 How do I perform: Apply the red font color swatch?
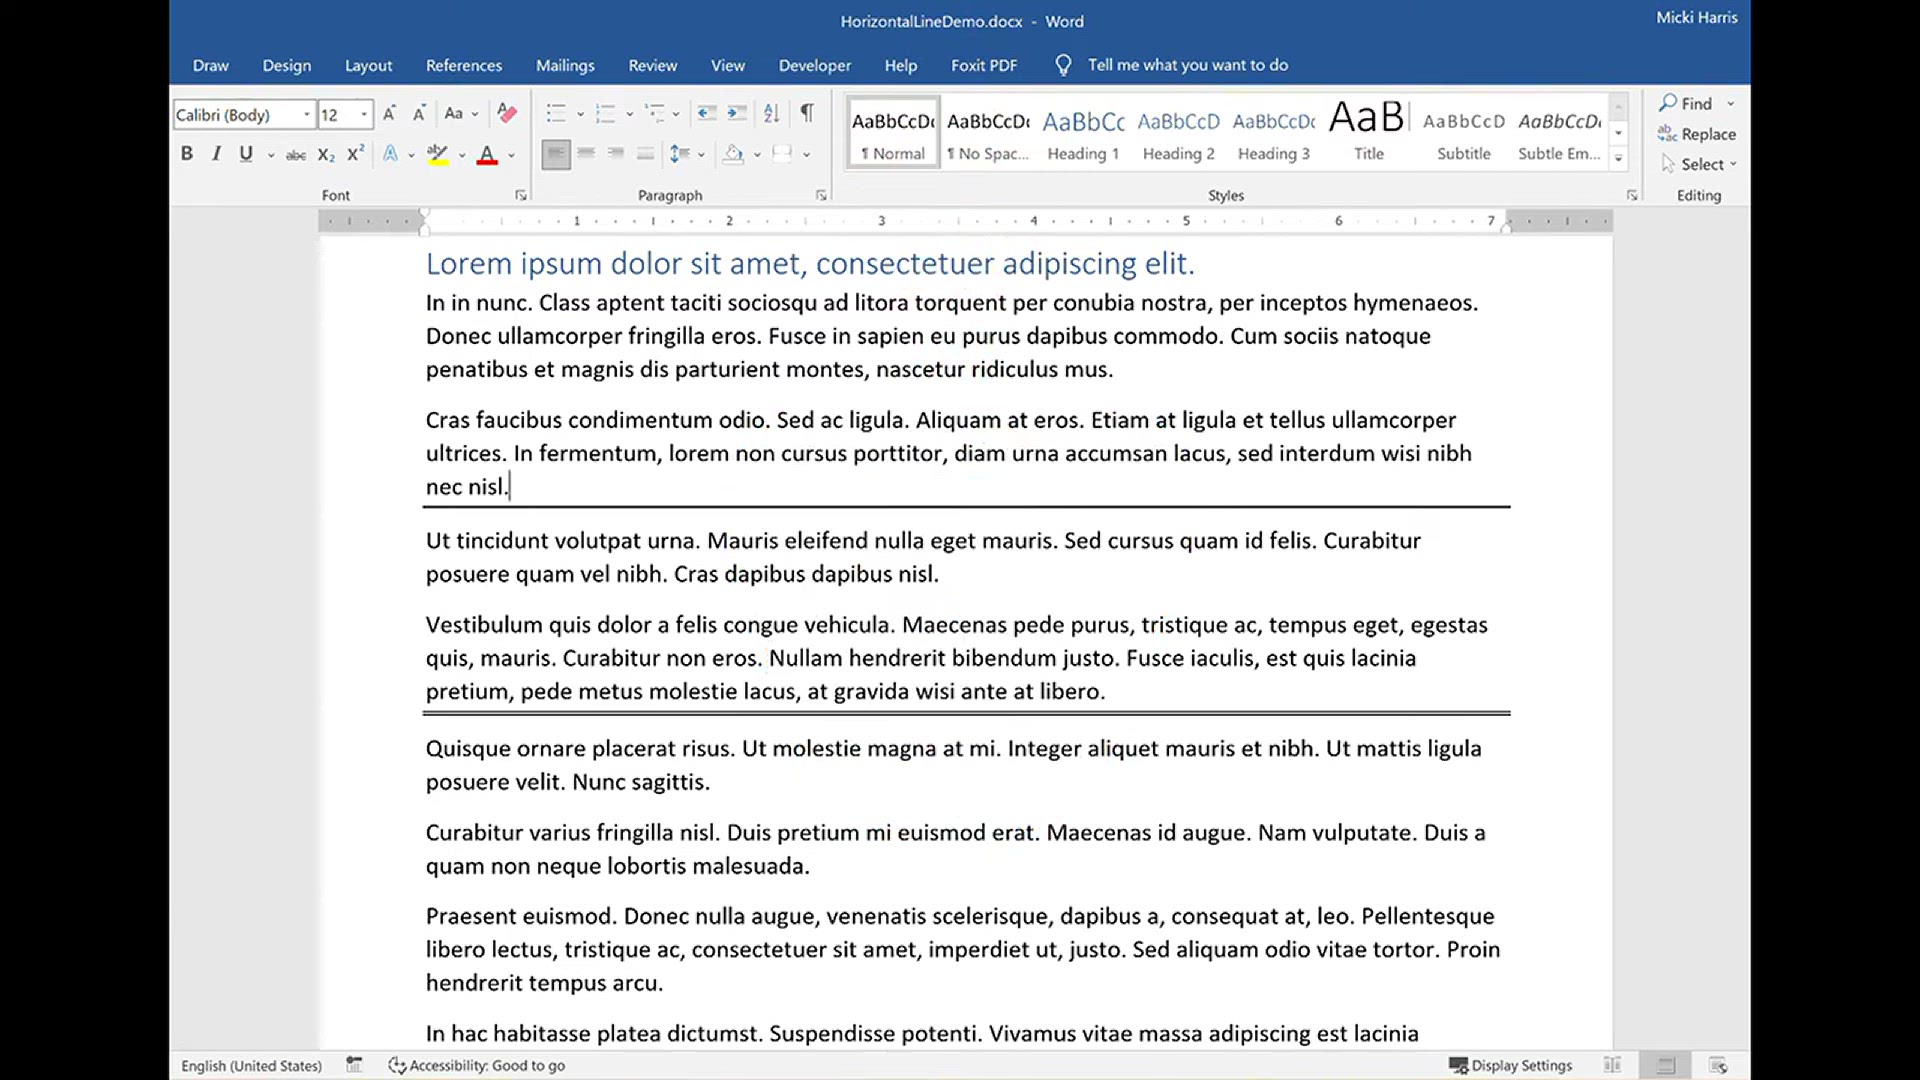[487, 155]
